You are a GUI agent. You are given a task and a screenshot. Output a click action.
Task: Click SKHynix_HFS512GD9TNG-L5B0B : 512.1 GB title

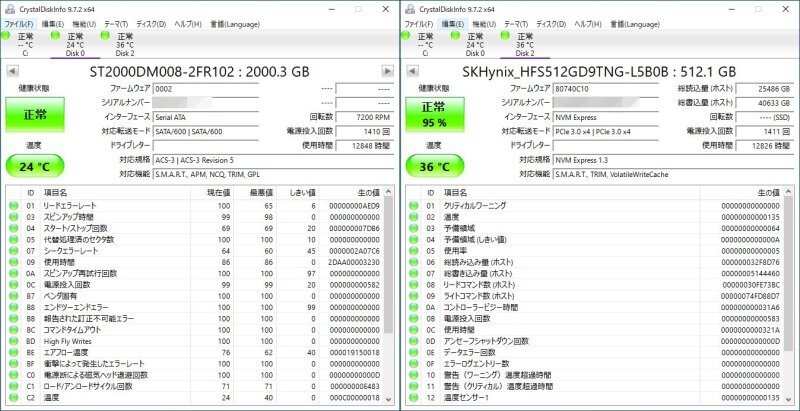(x=599, y=71)
